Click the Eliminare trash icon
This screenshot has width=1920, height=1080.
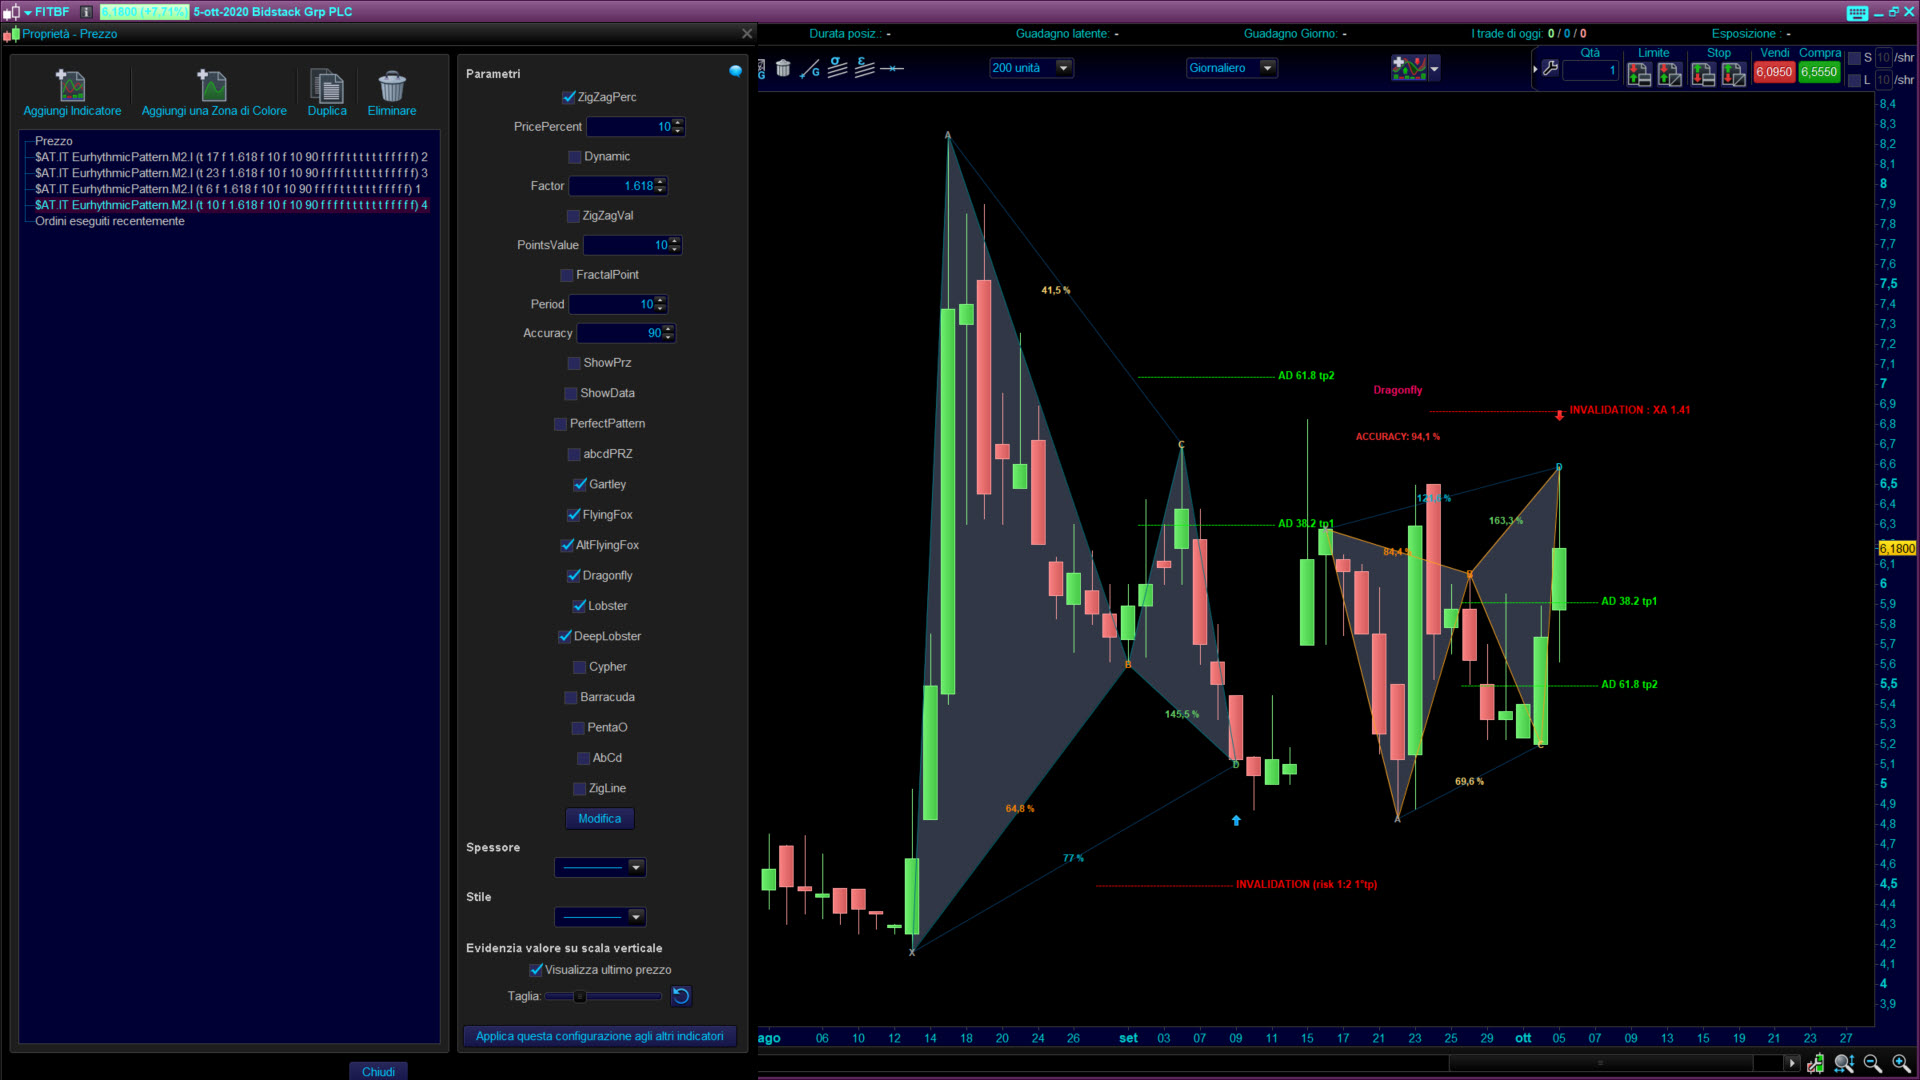click(x=392, y=87)
